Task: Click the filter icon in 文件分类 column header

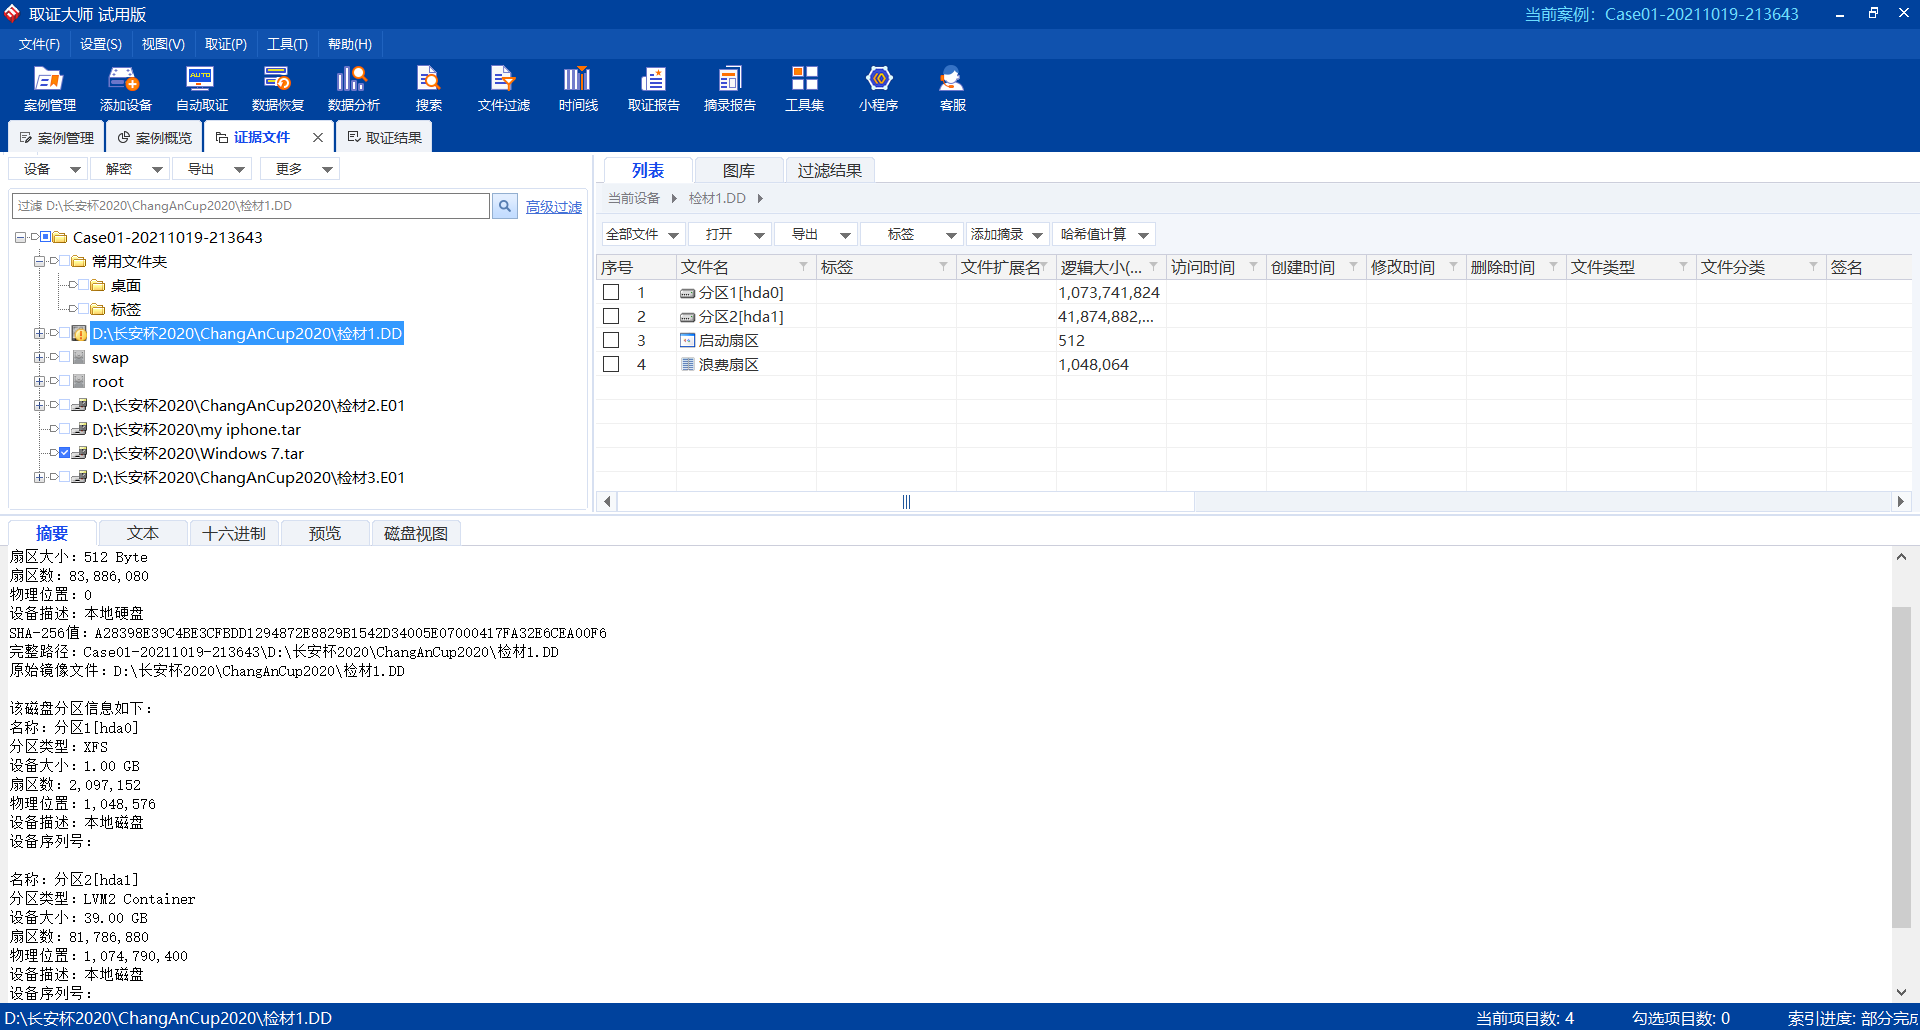Action: pyautogui.click(x=1813, y=267)
